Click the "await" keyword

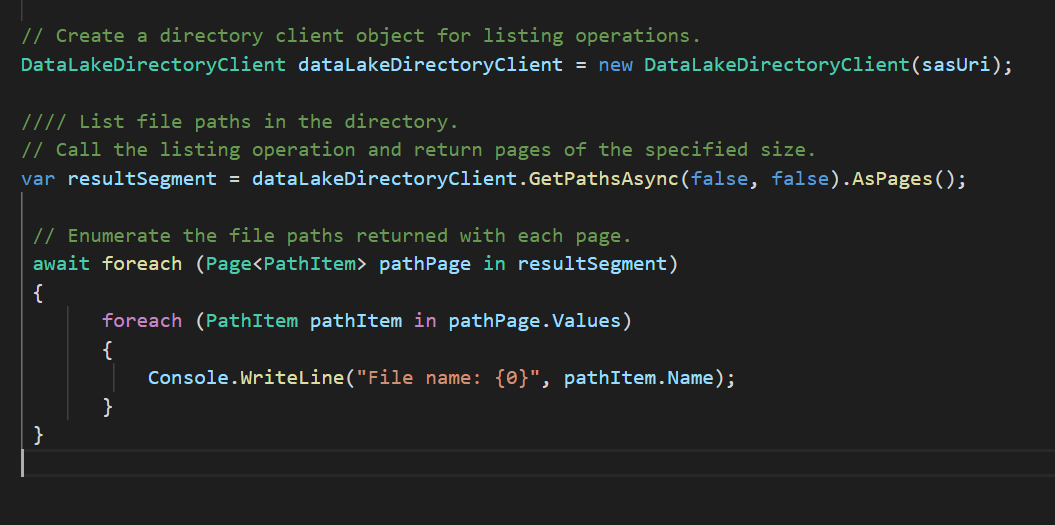(x=61, y=264)
